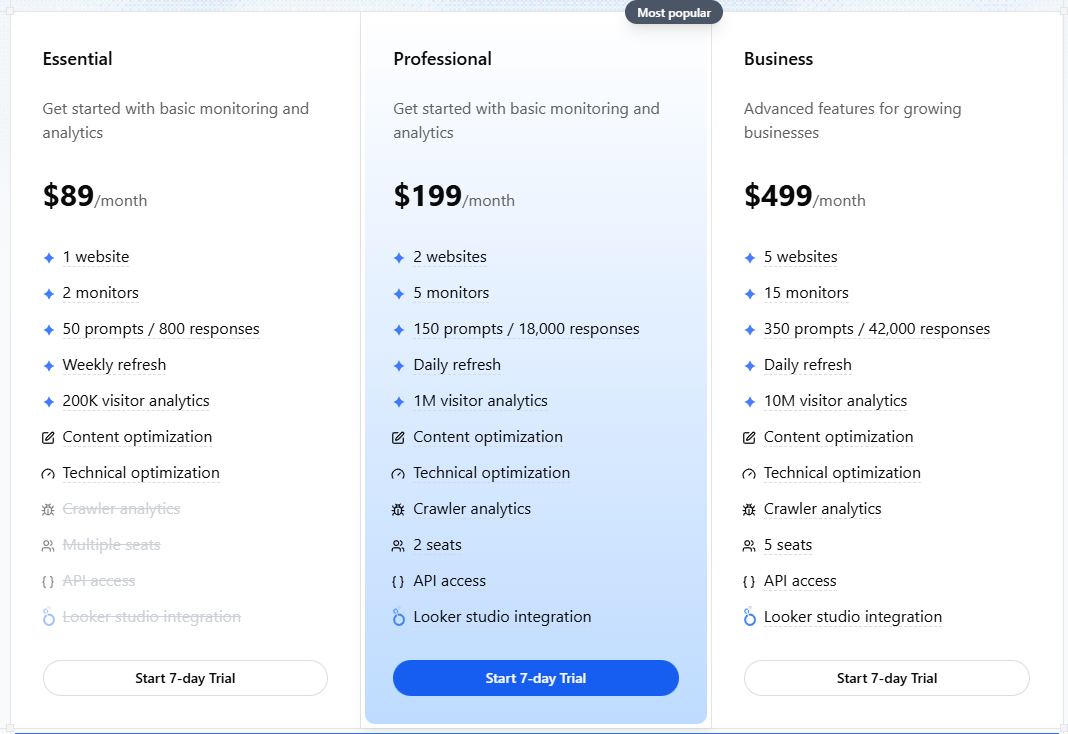Select the Business plan heading
The image size is (1068, 734).
[779, 59]
